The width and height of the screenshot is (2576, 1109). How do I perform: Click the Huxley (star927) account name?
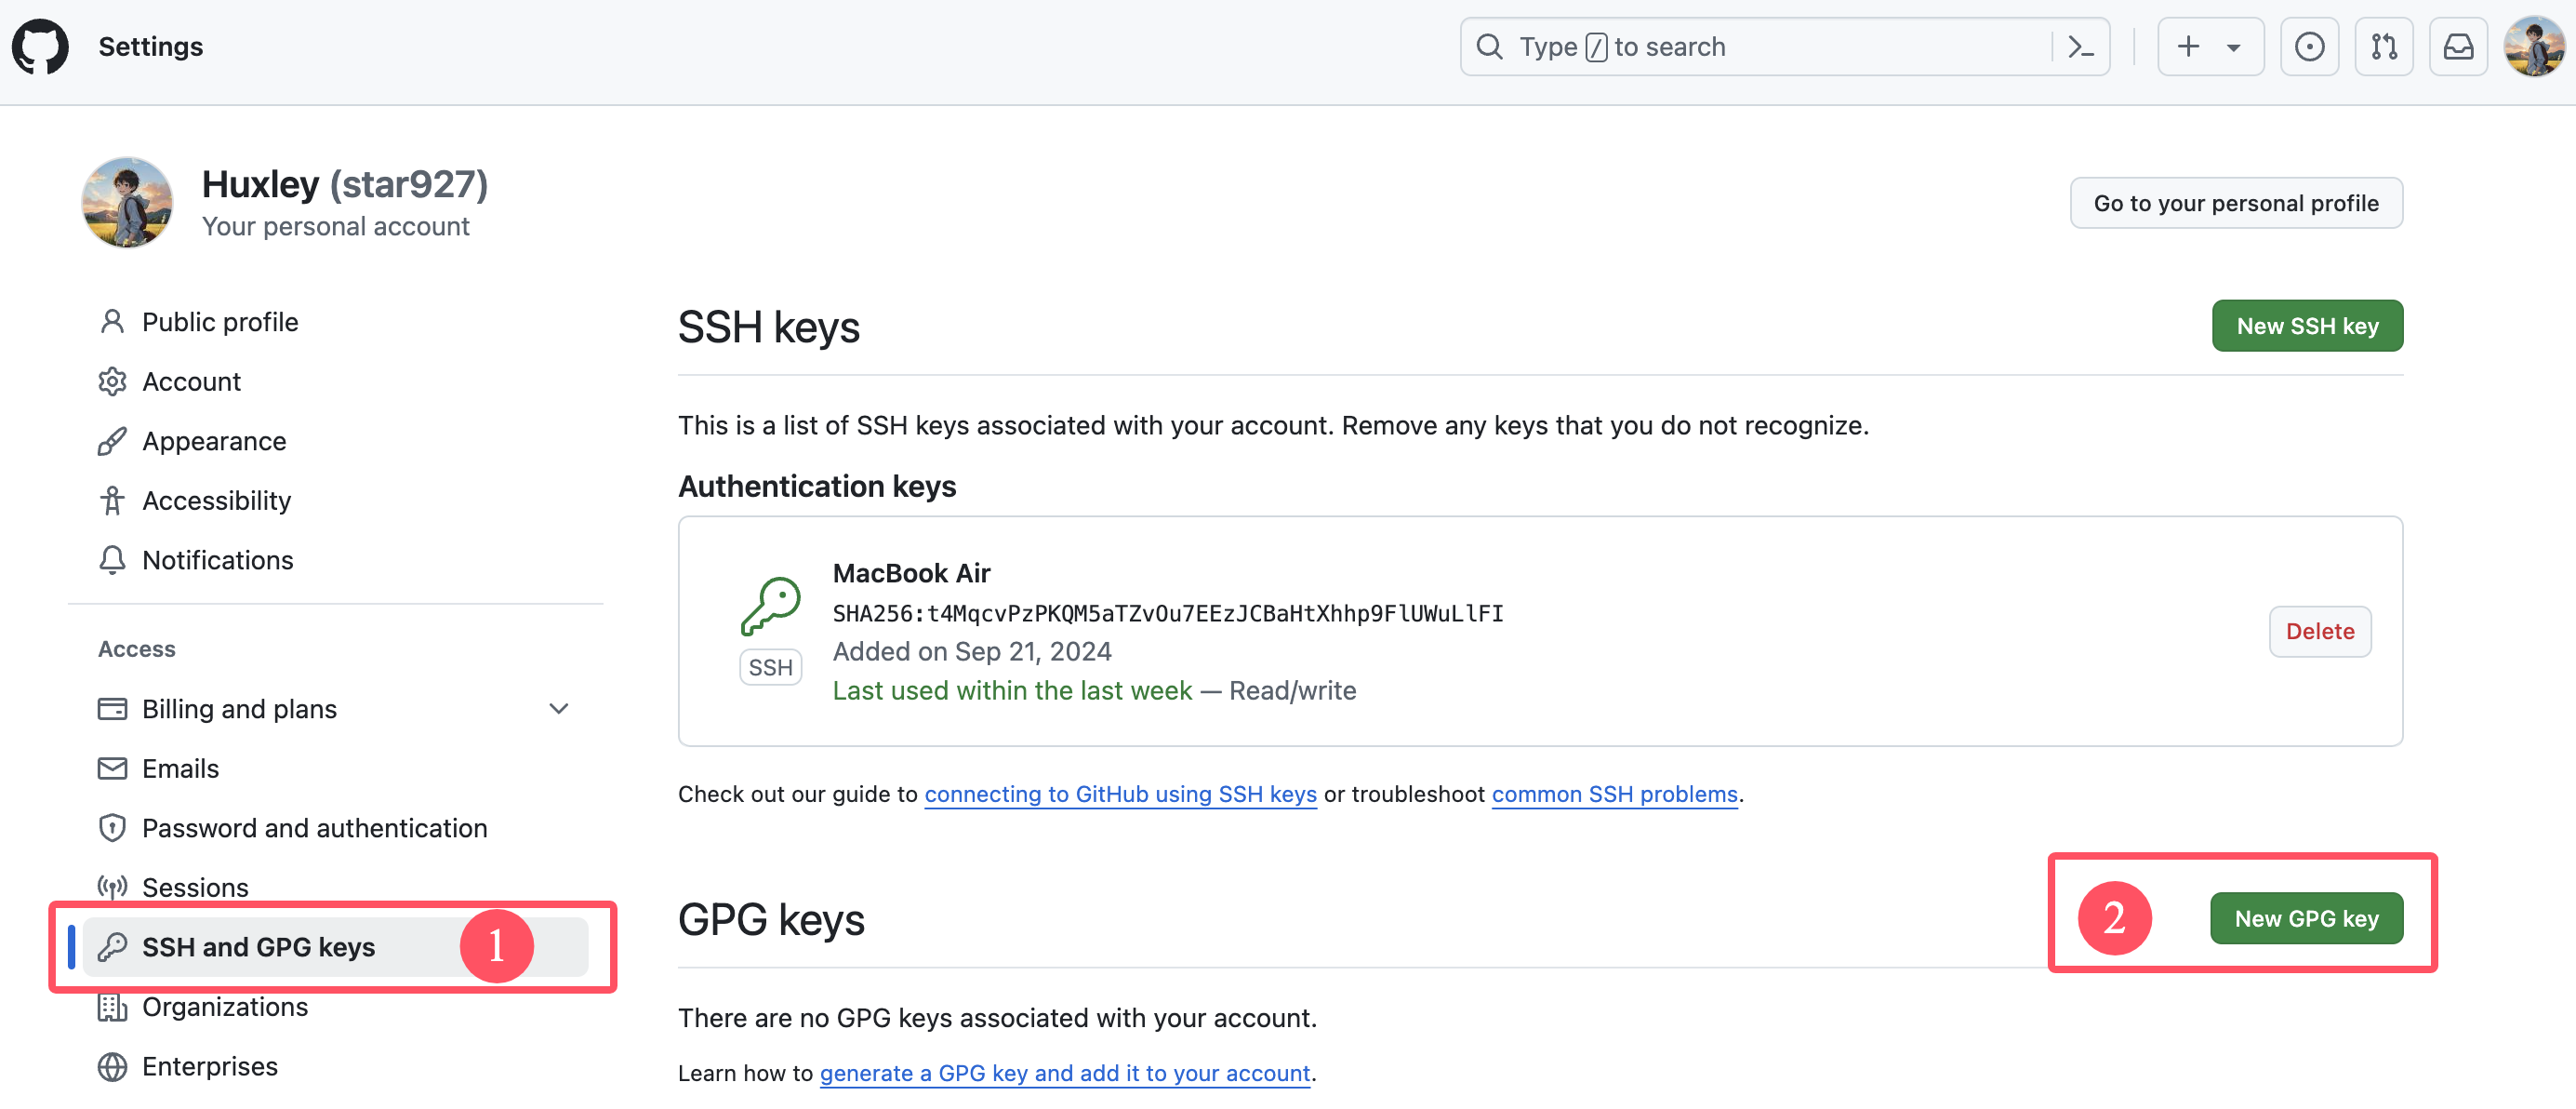coord(345,184)
